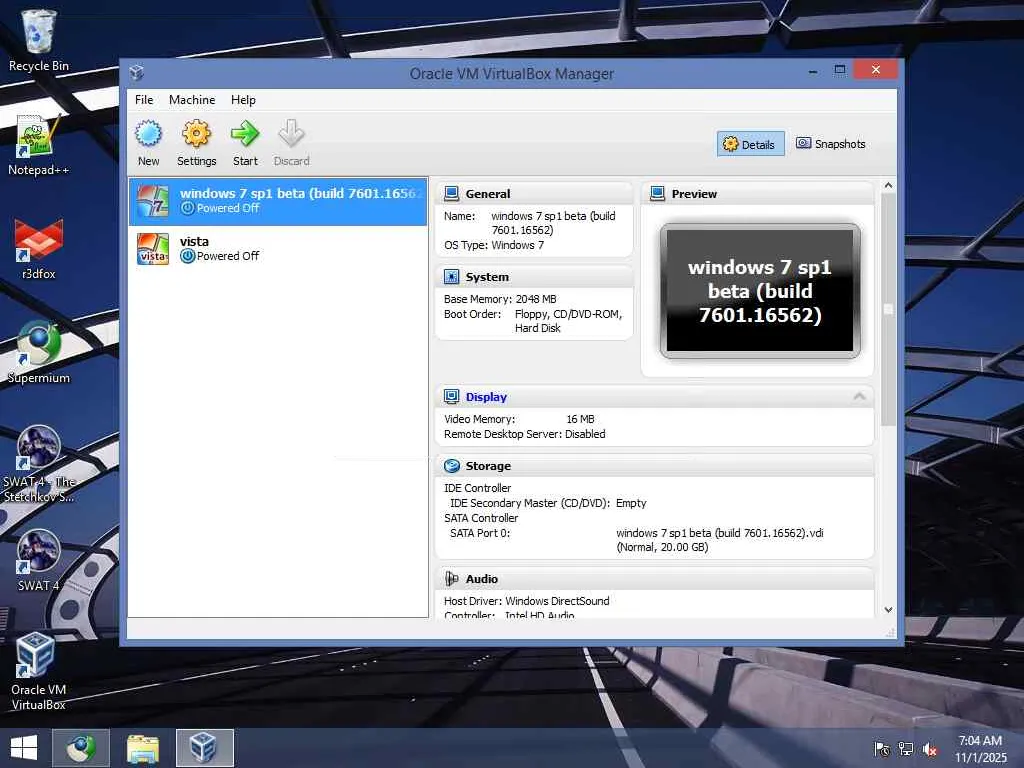Open the System section header
1024x768 pixels.
(534, 276)
